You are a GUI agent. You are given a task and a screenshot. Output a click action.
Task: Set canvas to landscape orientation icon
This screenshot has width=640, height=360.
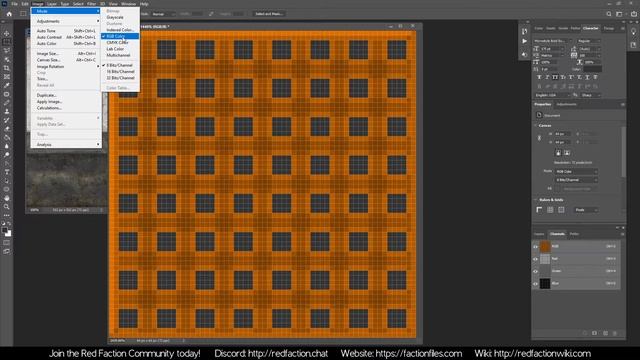567,153
